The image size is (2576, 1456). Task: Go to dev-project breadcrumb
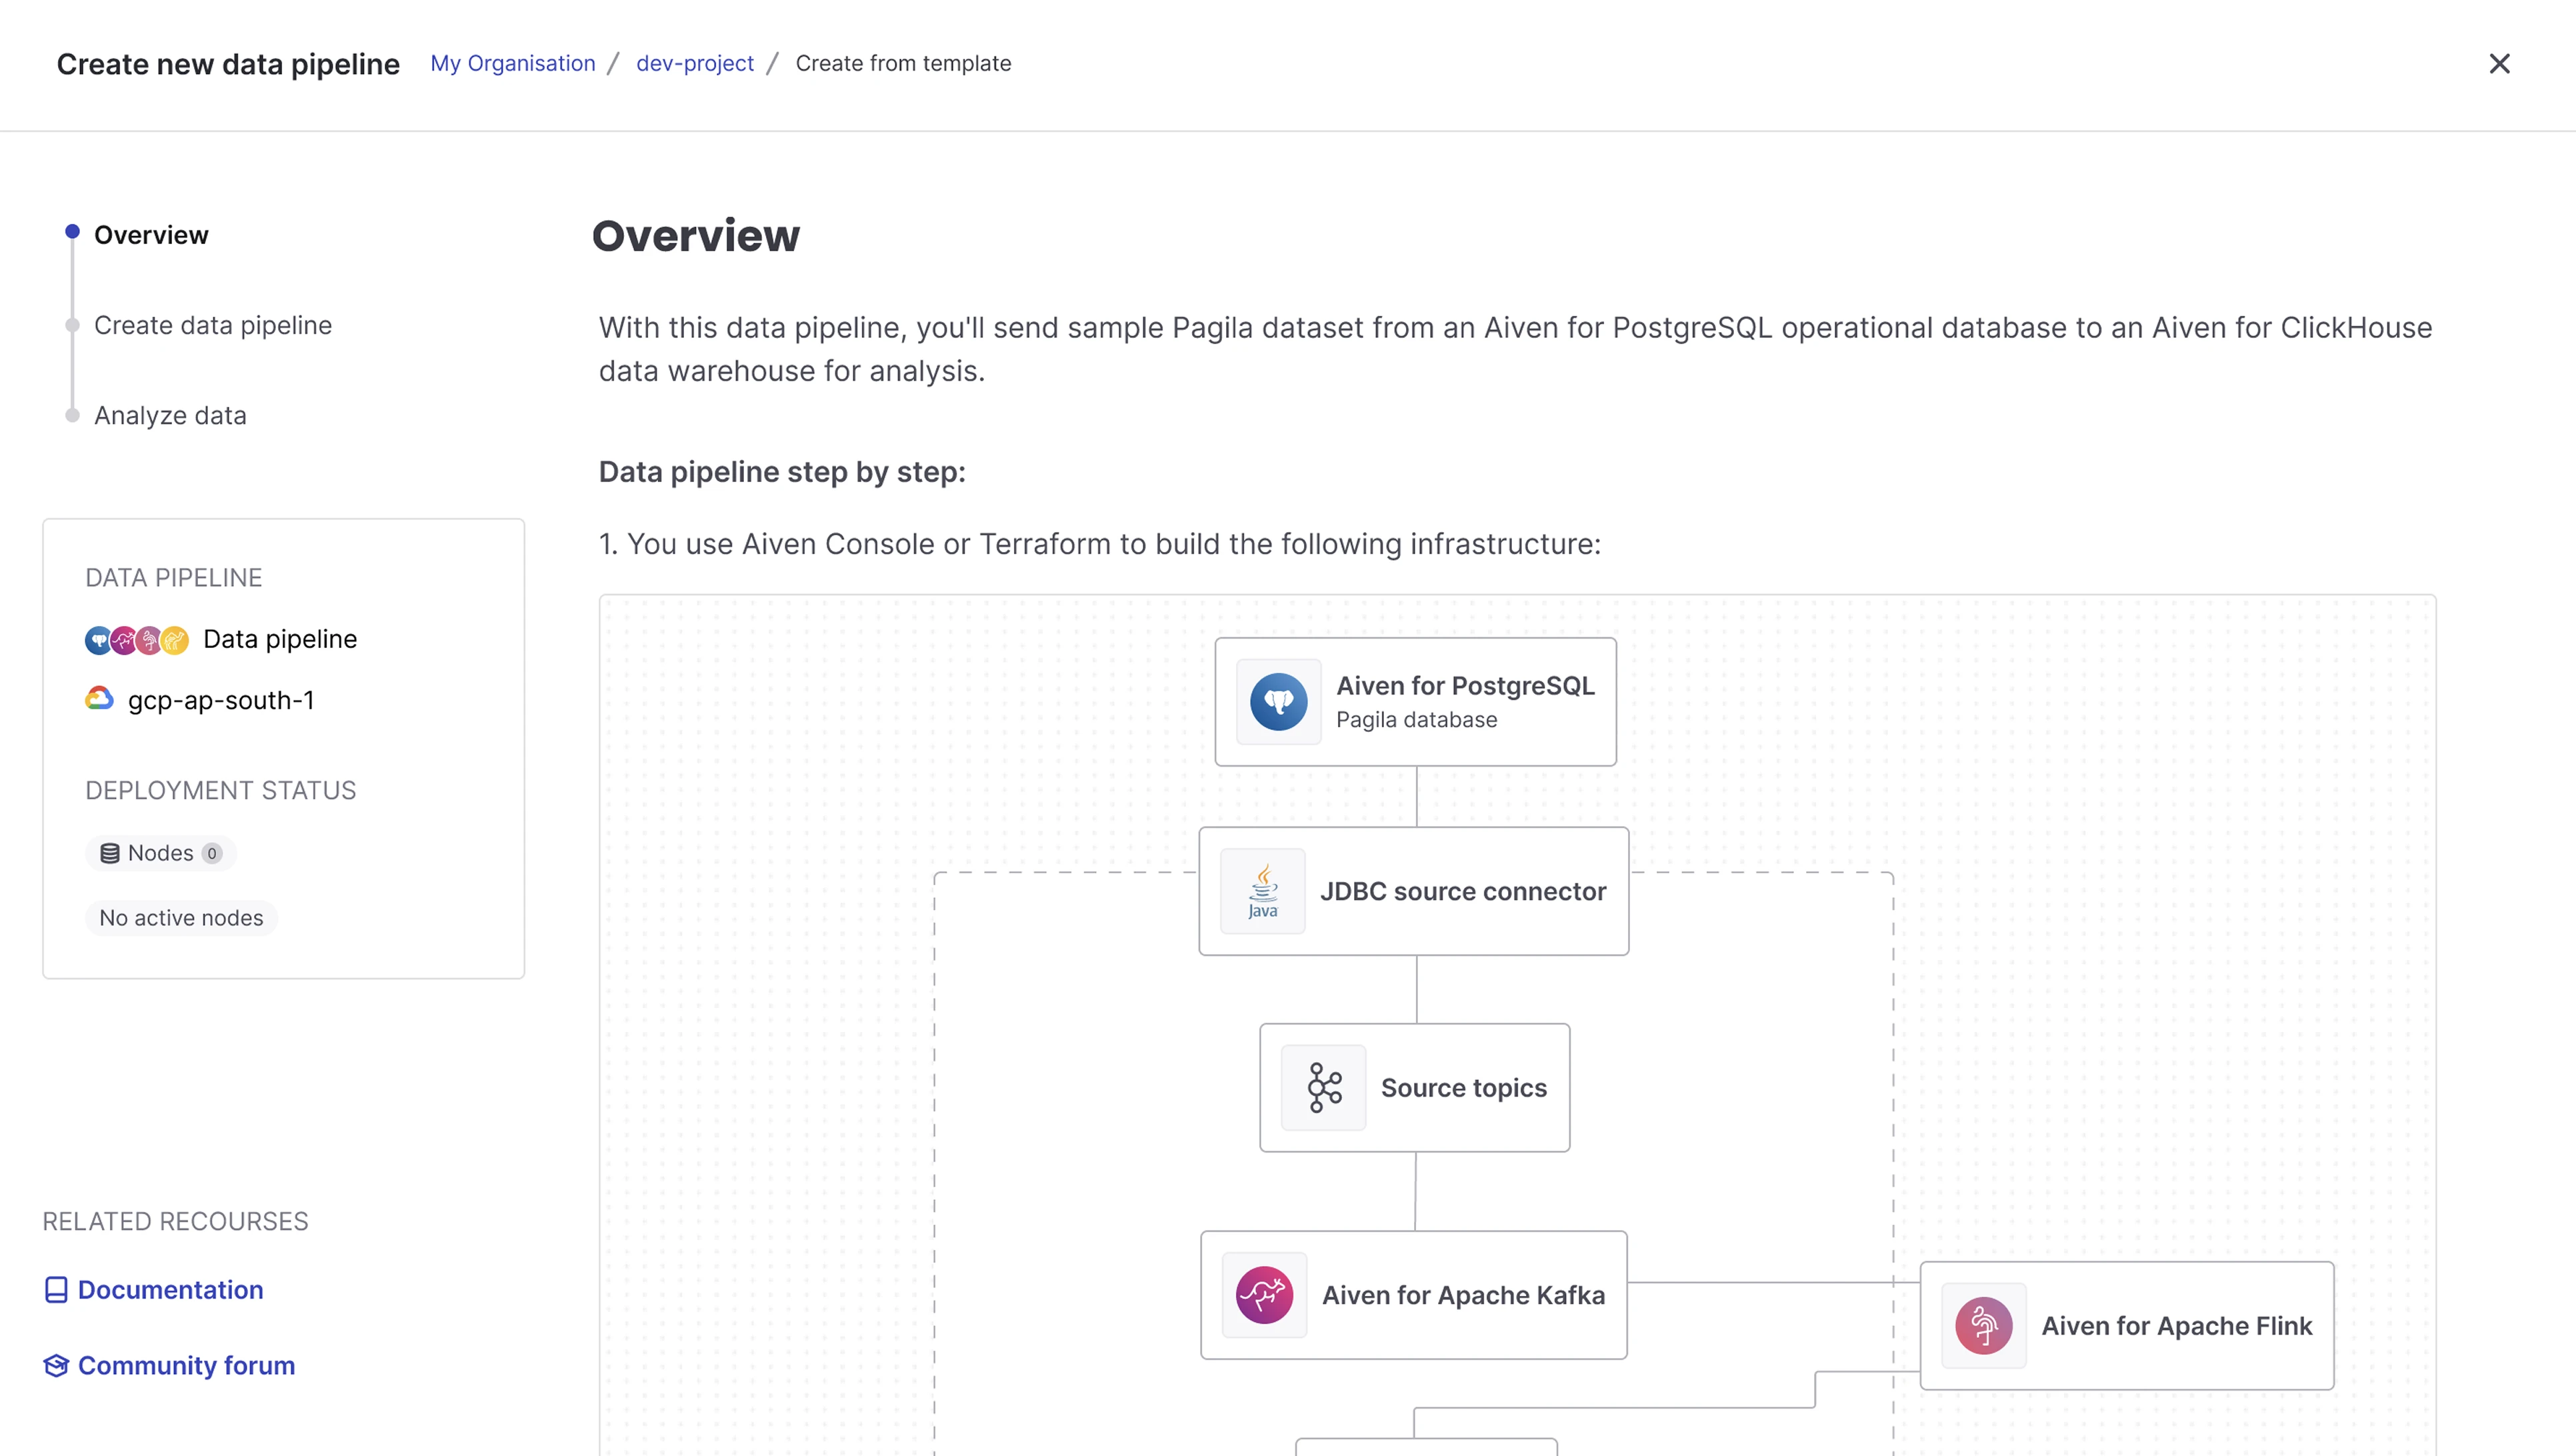tap(695, 63)
